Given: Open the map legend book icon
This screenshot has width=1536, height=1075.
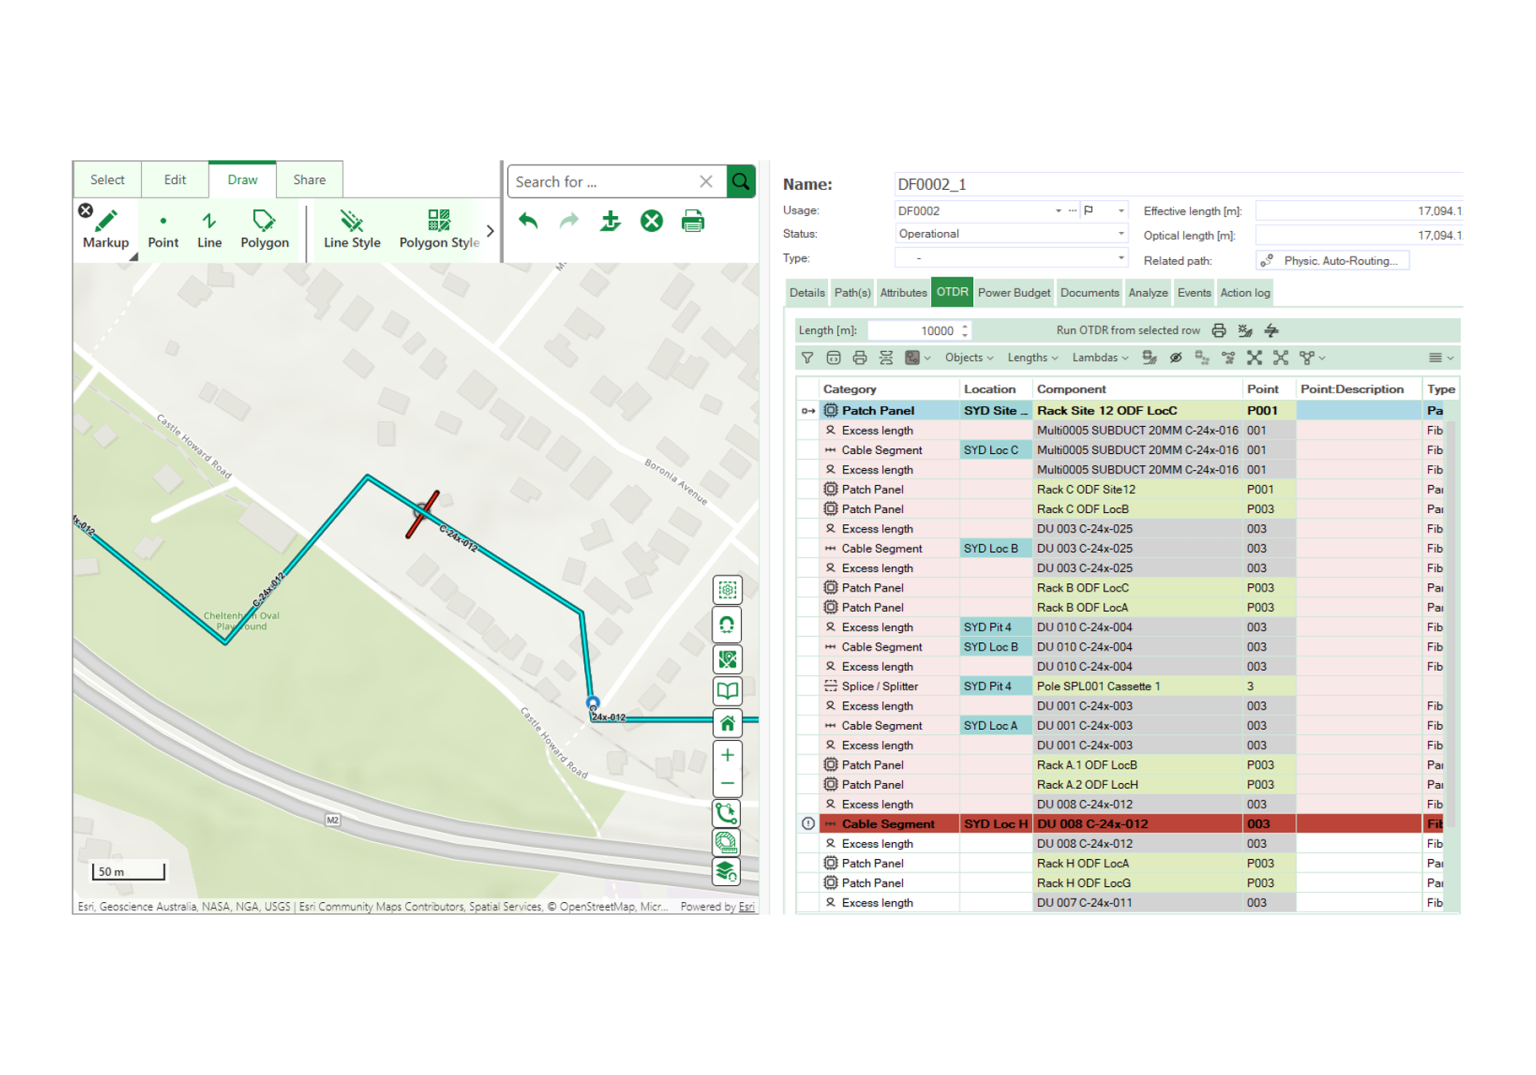Looking at the screenshot, I should (727, 691).
